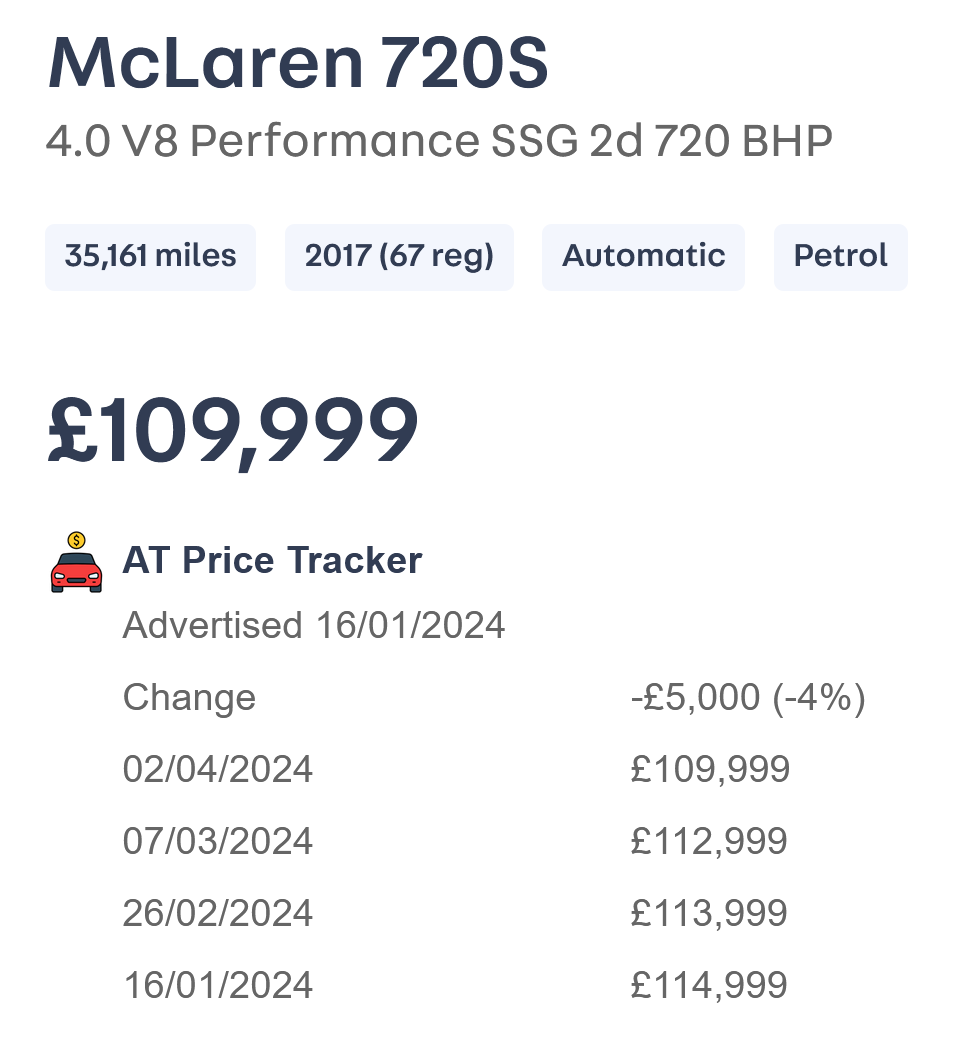964x1051 pixels.
Task: Click the Change label row
Action: (x=189, y=697)
